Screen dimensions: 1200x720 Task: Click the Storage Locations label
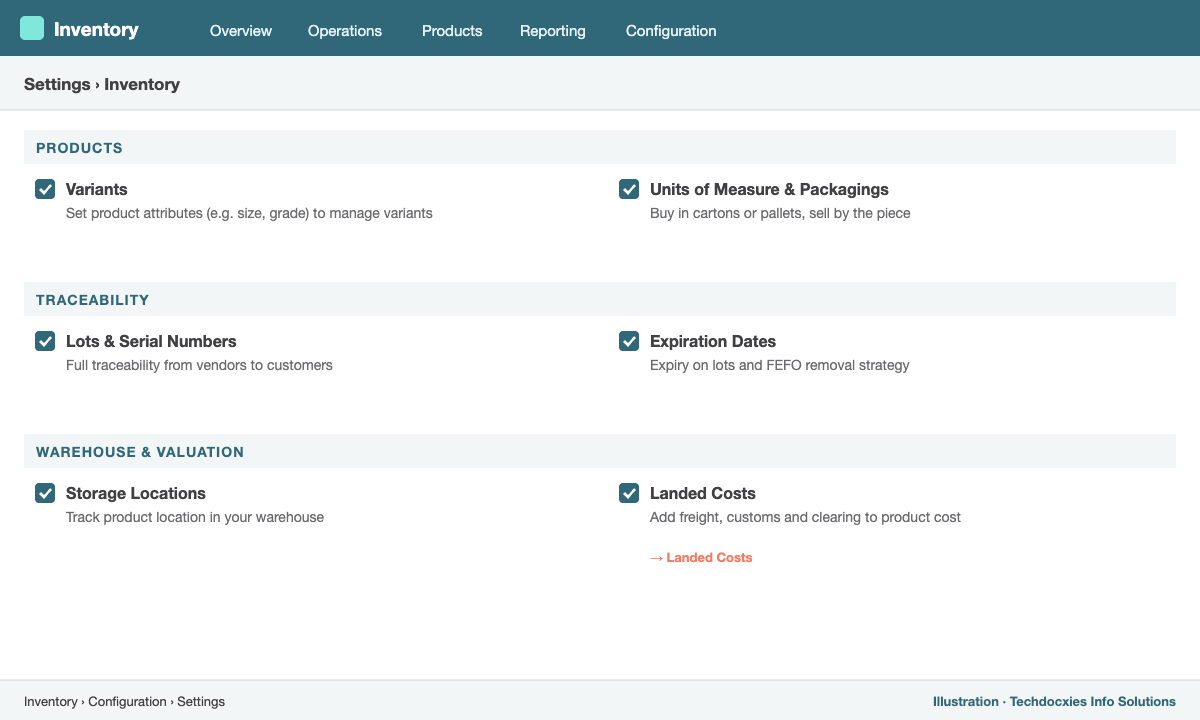point(136,493)
